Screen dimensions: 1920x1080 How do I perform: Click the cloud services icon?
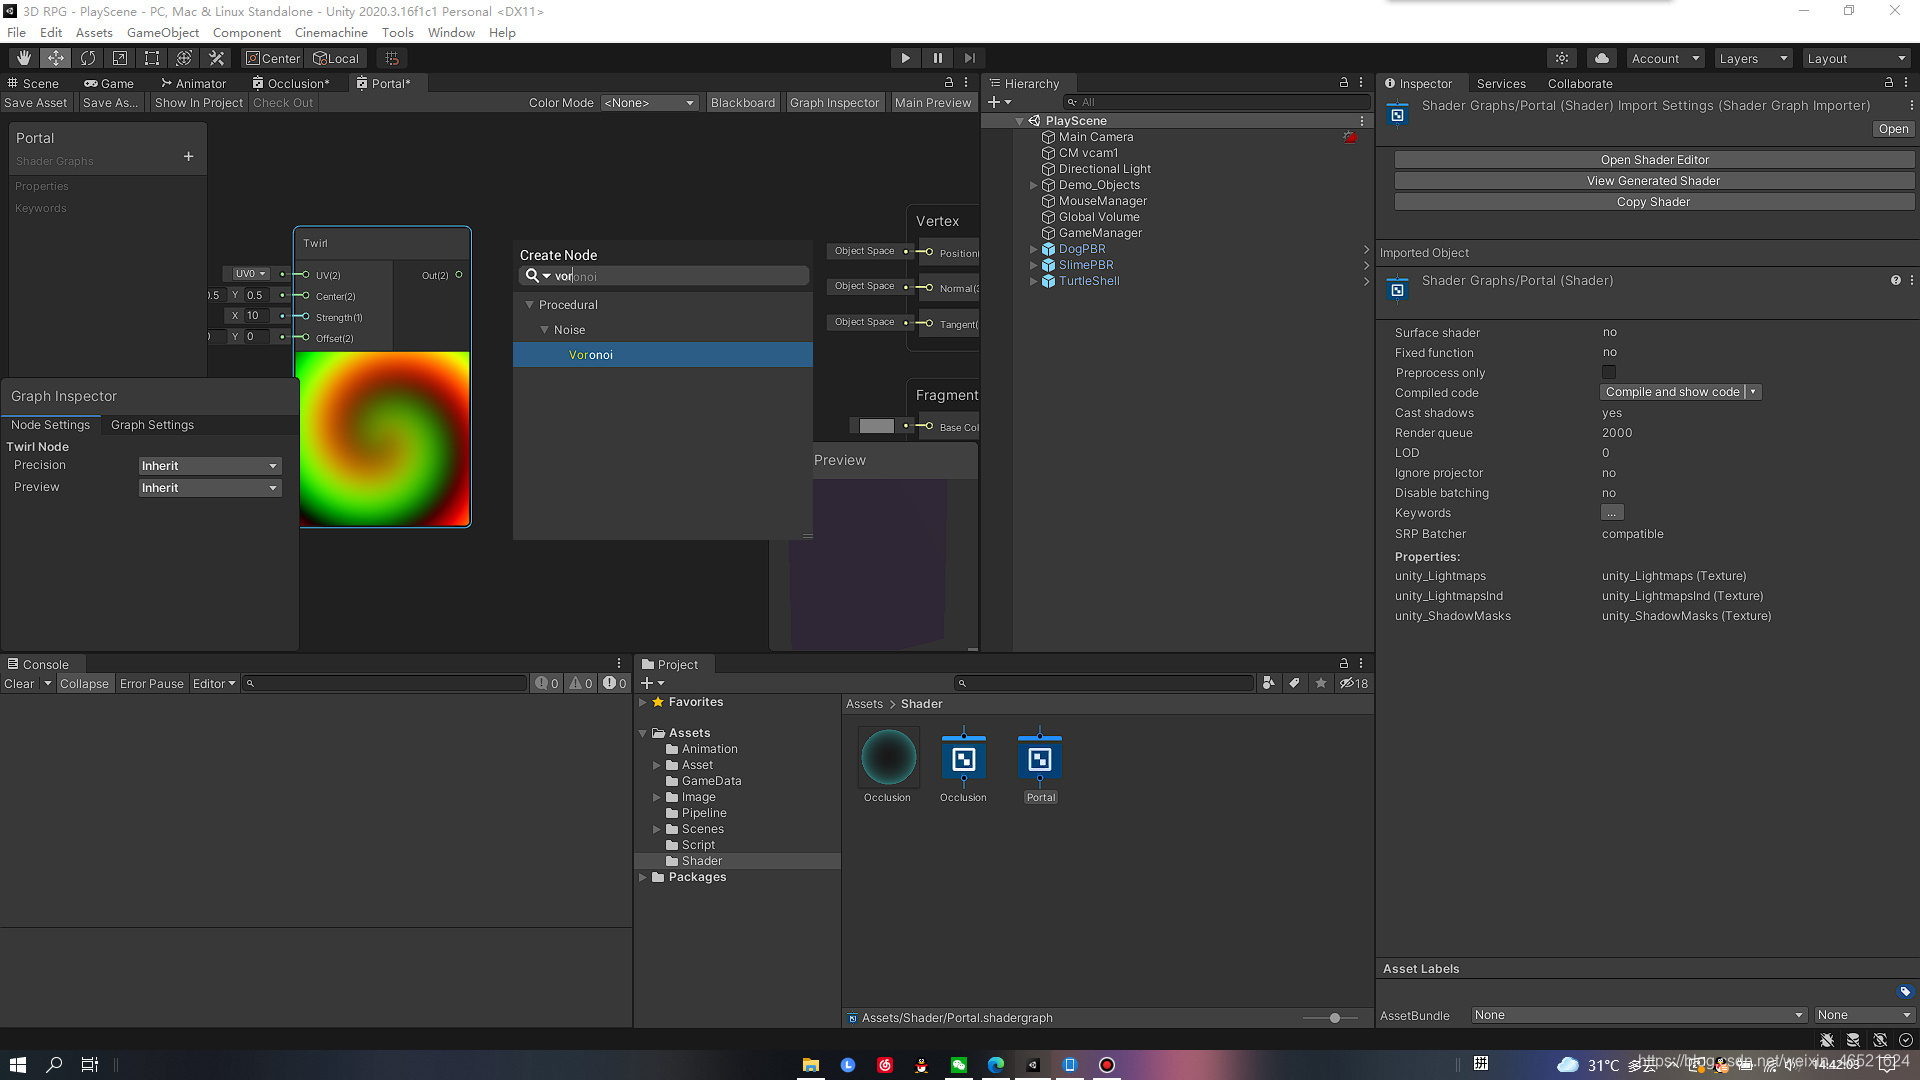pyautogui.click(x=1602, y=58)
